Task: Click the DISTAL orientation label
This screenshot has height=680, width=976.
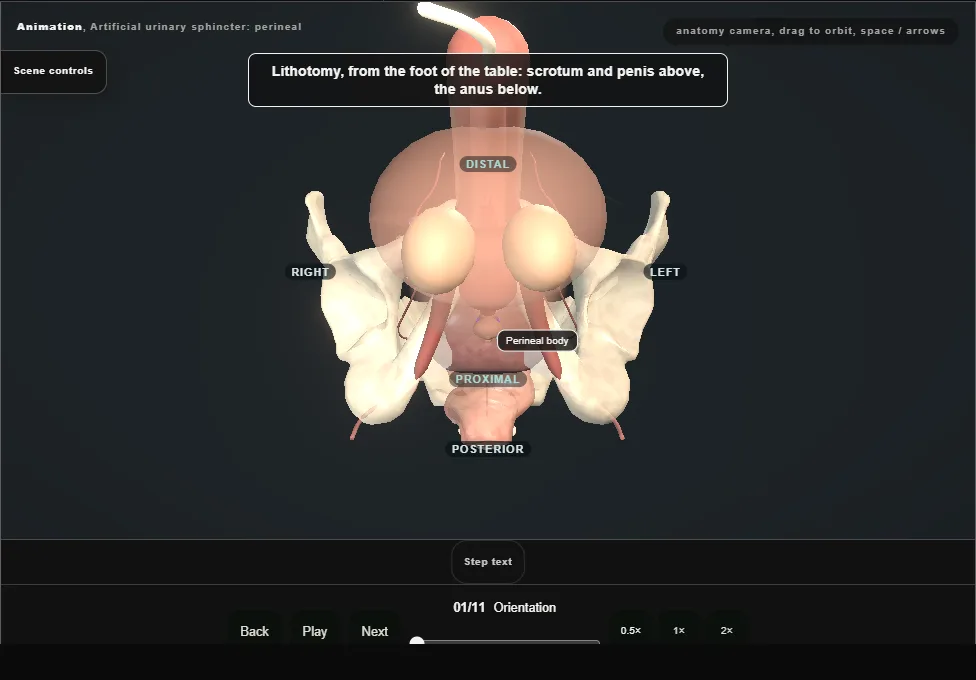Action: click(488, 164)
